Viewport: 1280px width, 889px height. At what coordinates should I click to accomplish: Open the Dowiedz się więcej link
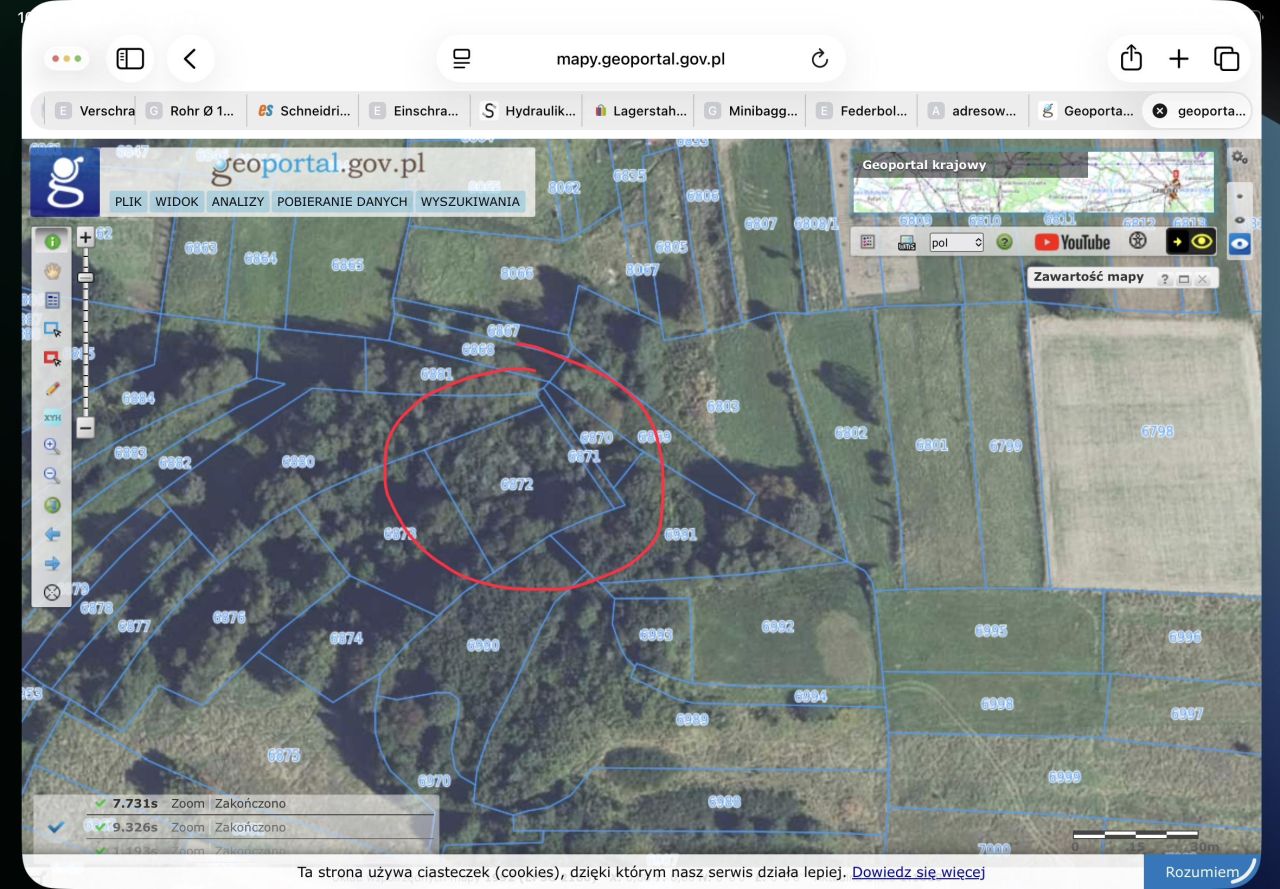[918, 872]
